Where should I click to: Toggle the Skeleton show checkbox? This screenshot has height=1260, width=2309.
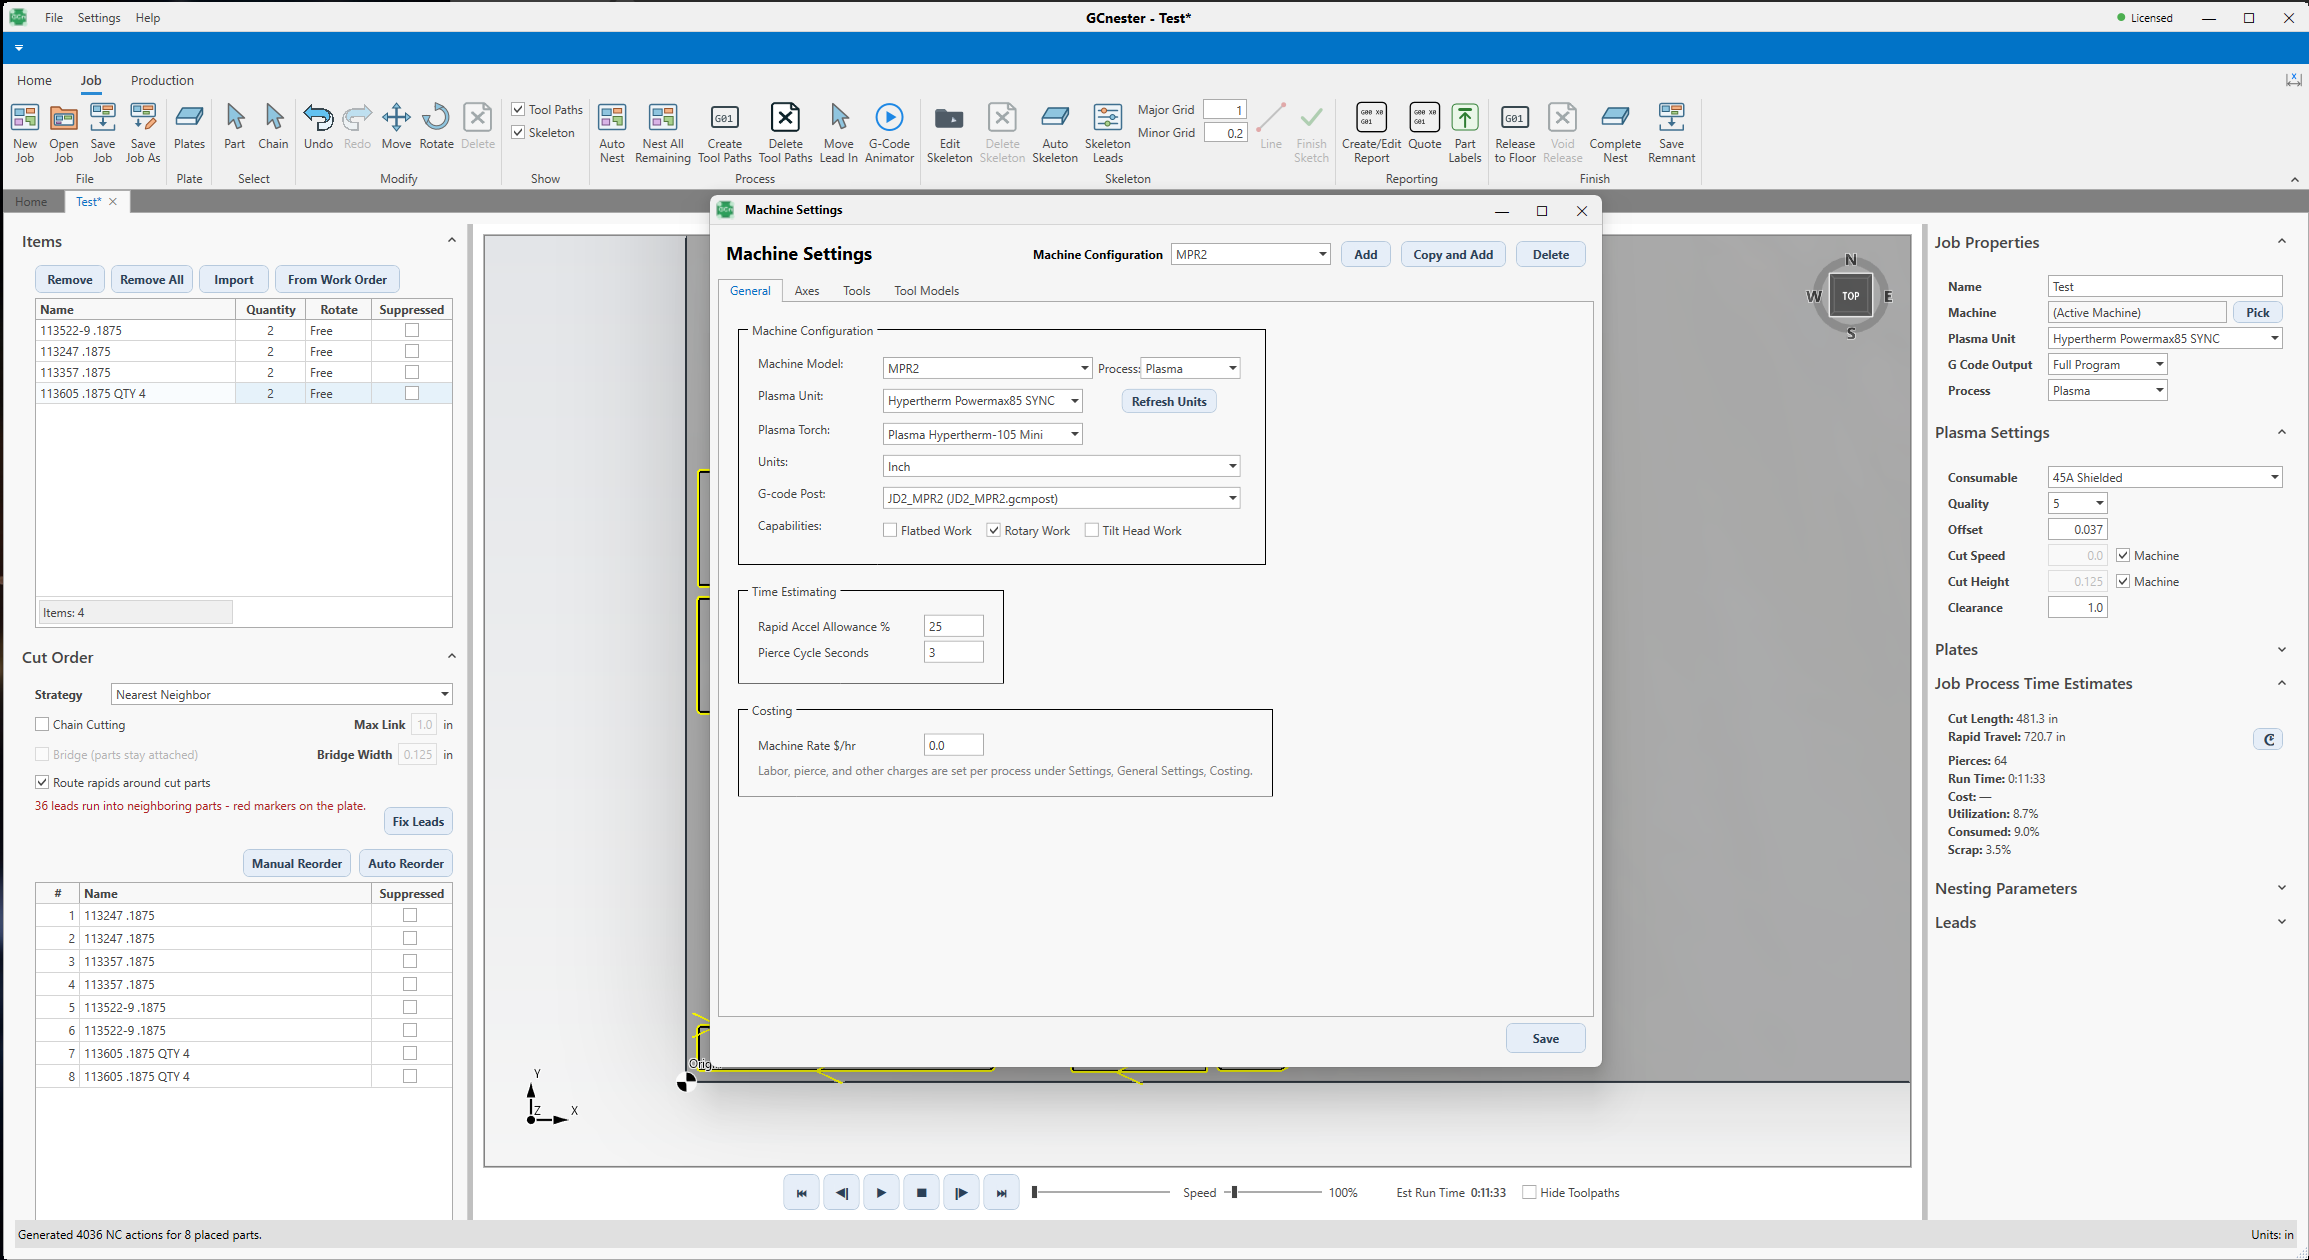point(518,132)
